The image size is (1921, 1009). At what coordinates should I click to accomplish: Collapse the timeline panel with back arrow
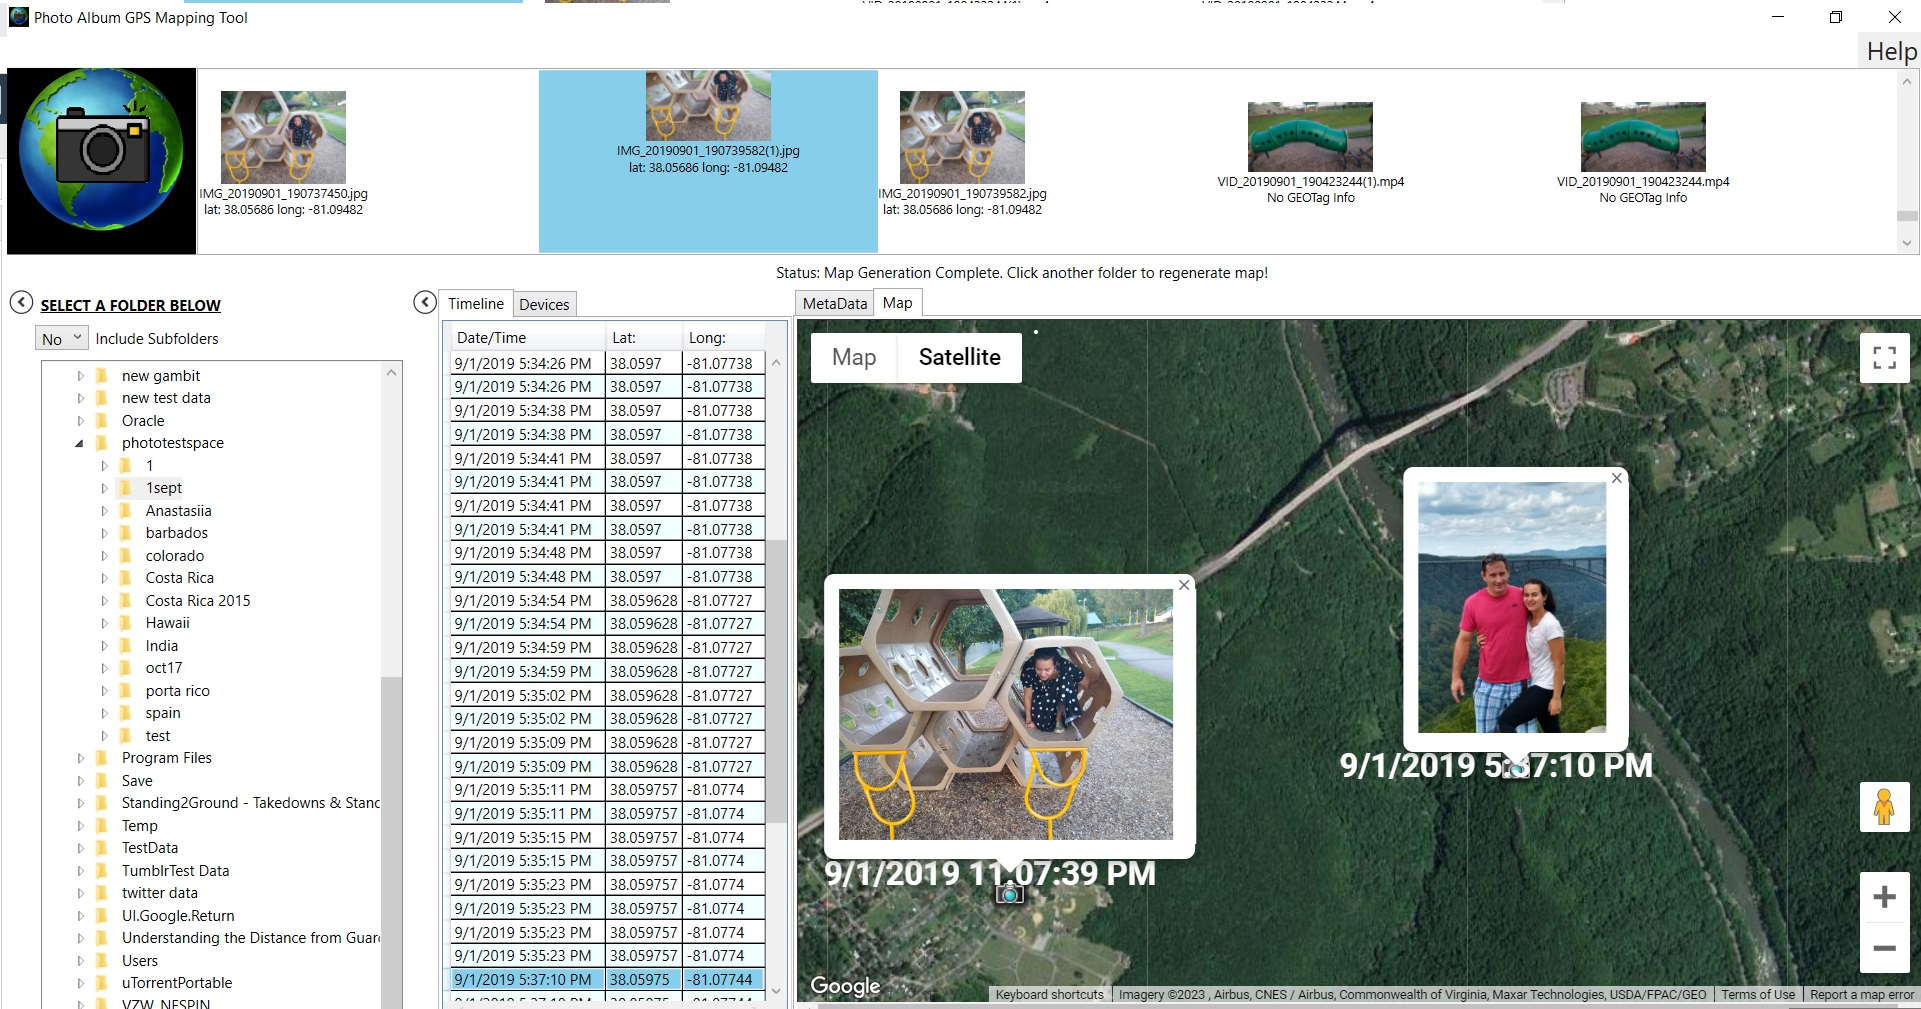(425, 303)
